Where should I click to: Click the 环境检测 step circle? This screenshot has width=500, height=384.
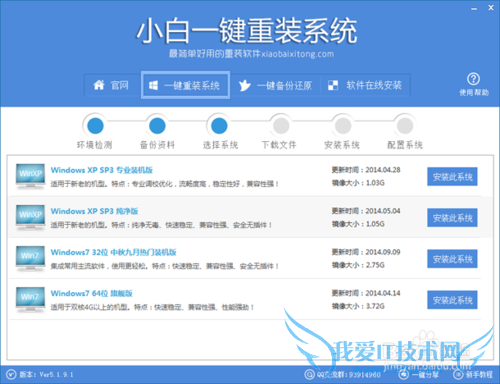point(95,126)
